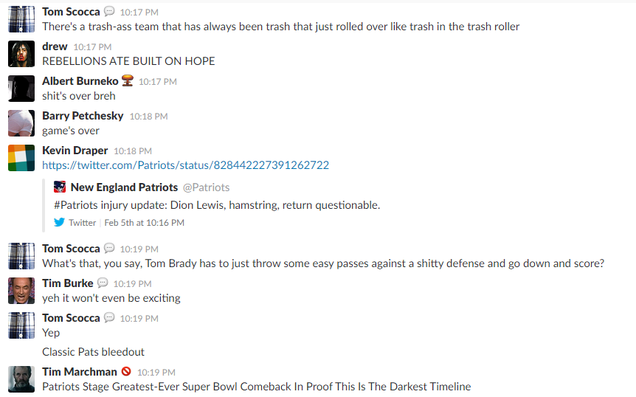Screen dimensions: 636x397
Task: Open Tim Burke's avatar photo
Action: pos(21,291)
